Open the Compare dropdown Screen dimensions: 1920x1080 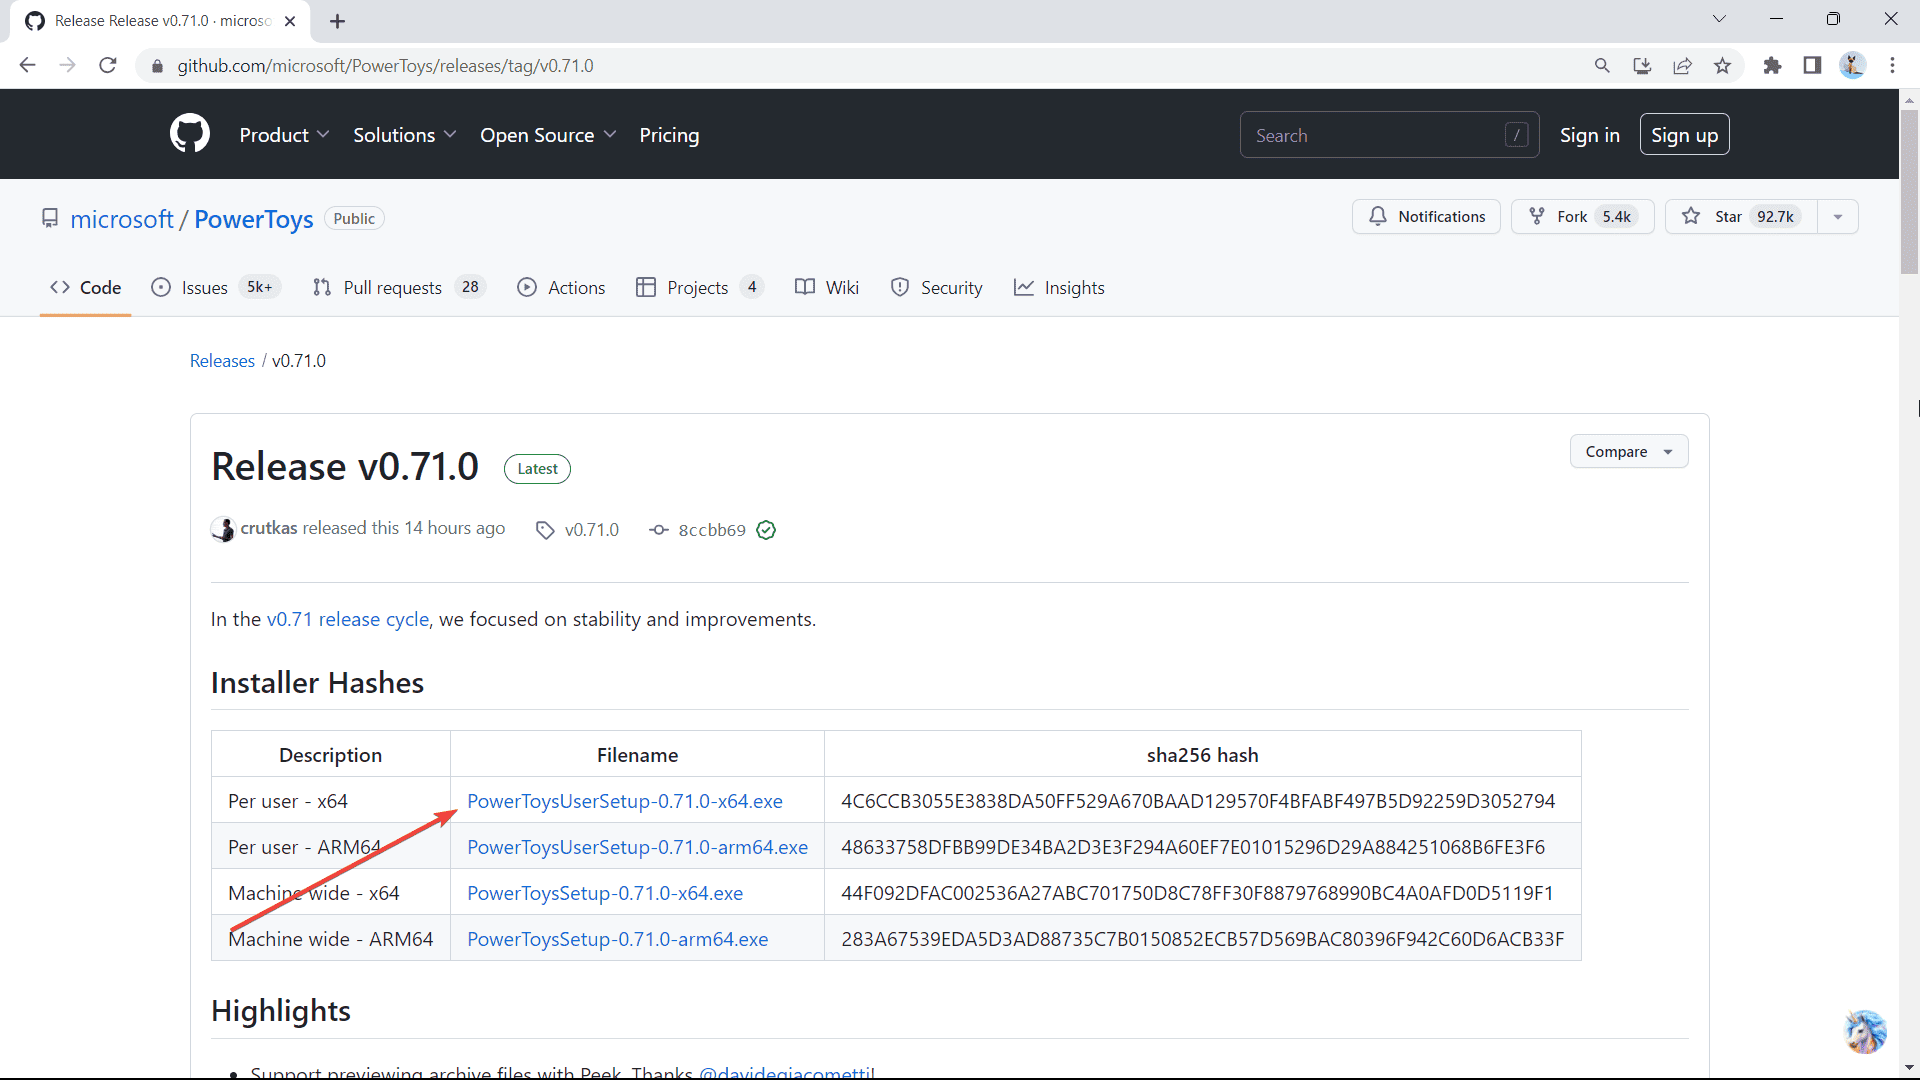(x=1628, y=452)
